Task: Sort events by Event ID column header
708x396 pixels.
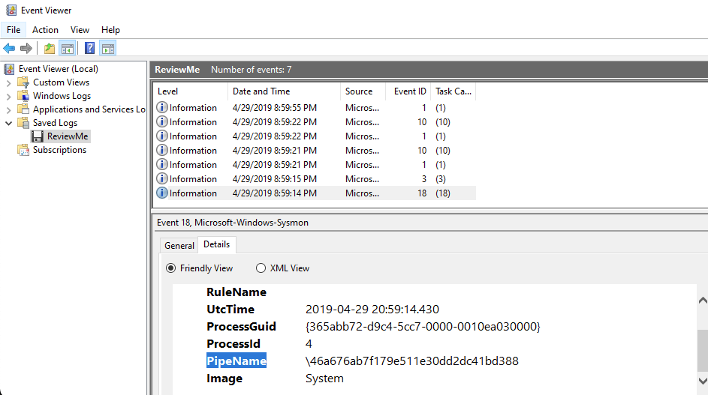Action: click(408, 91)
